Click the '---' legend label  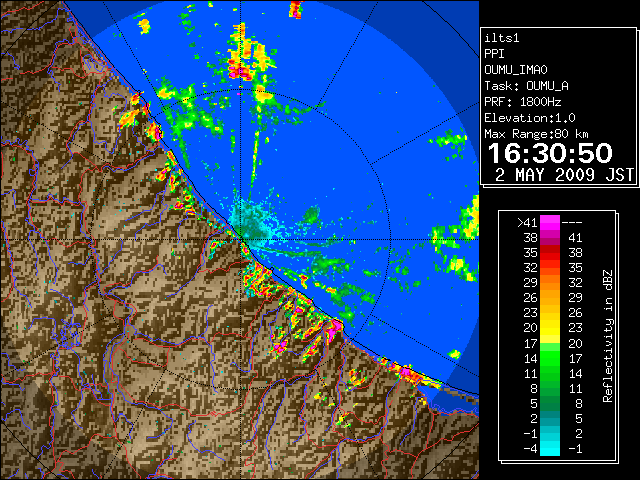pos(571,223)
